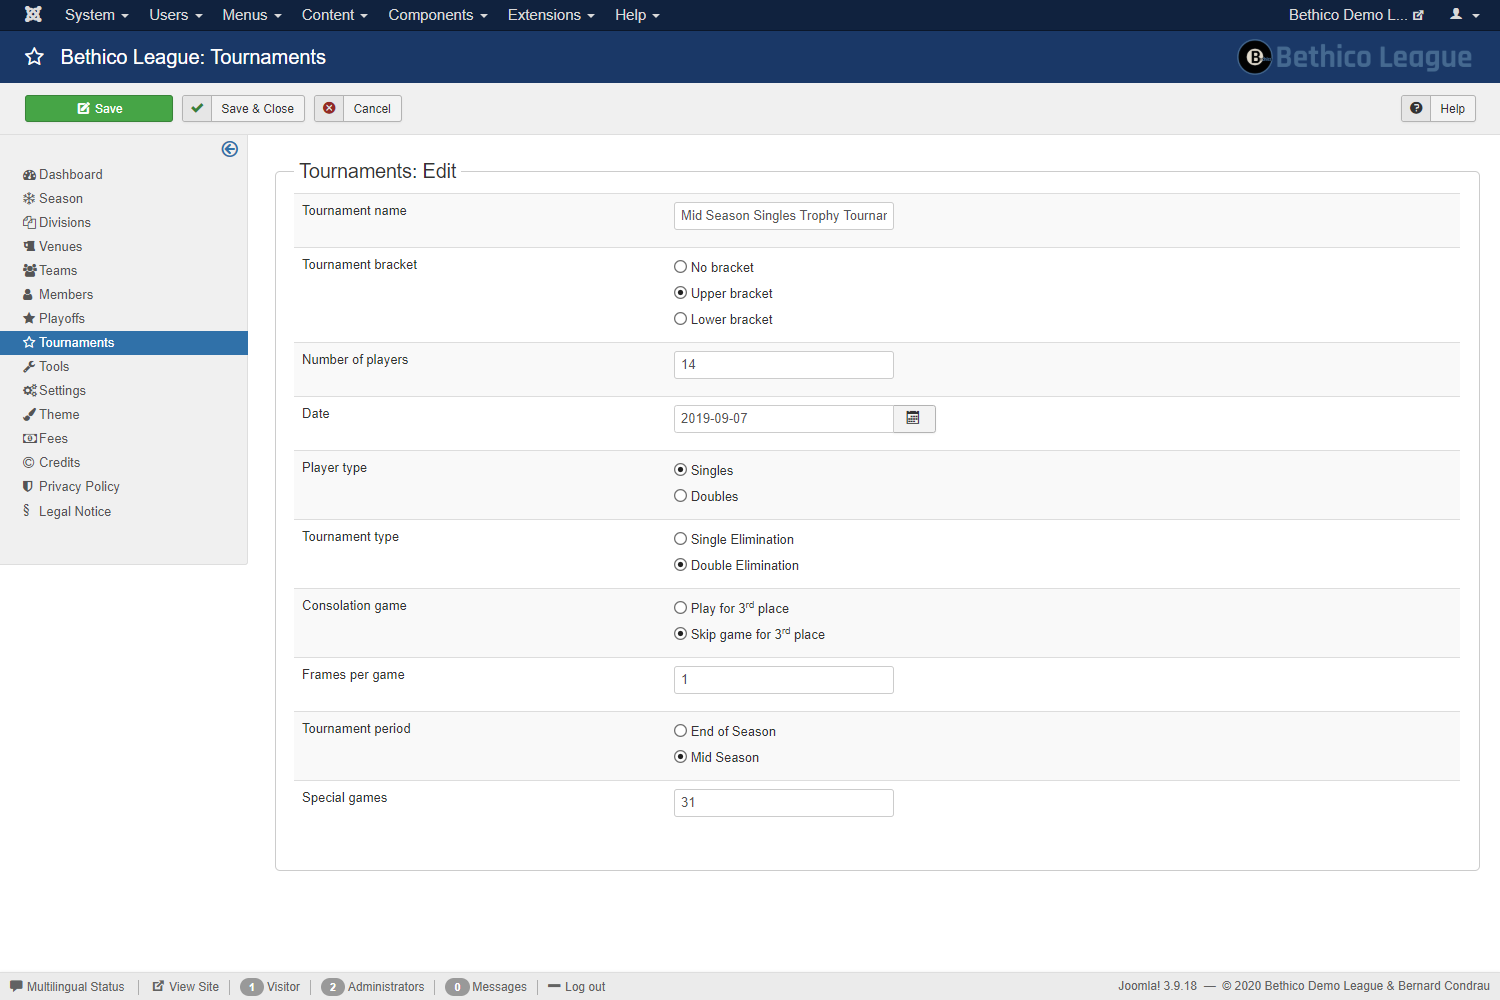Collapse the sidebar with the arrow icon
This screenshot has height=1000, width=1500.
click(230, 149)
